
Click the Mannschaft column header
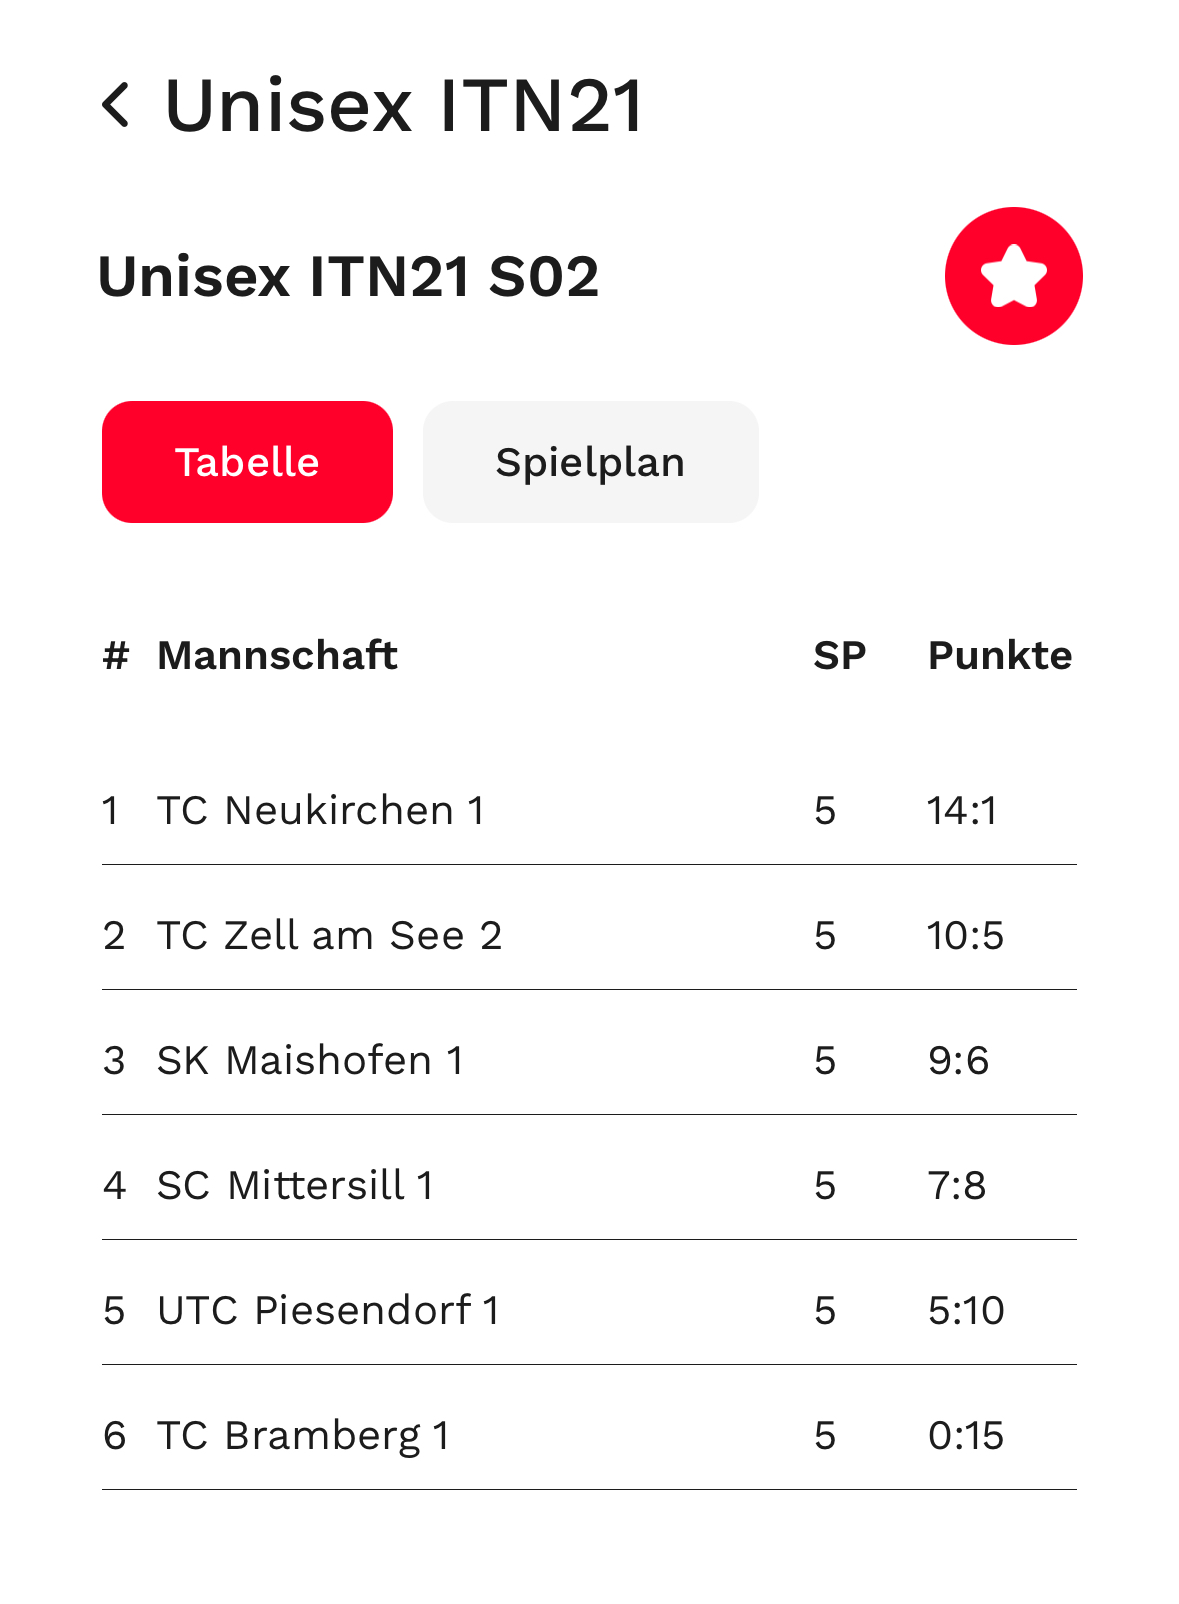277,656
